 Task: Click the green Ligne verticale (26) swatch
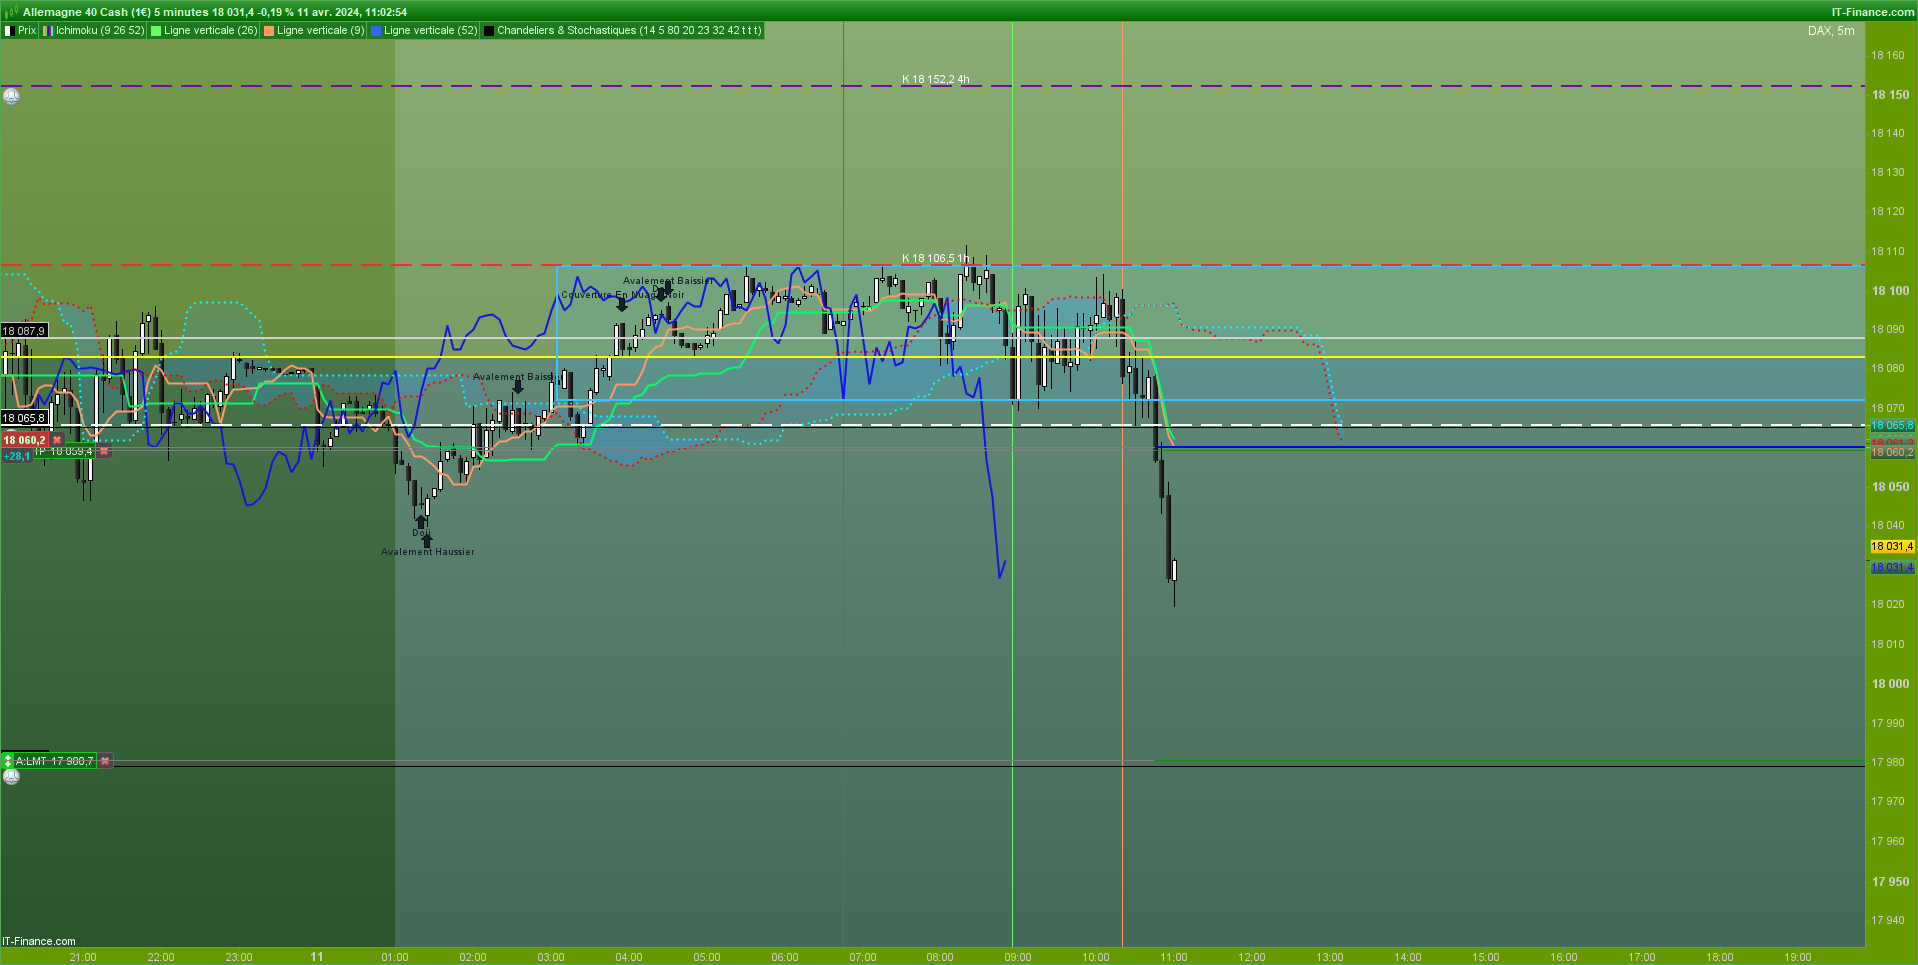(156, 31)
